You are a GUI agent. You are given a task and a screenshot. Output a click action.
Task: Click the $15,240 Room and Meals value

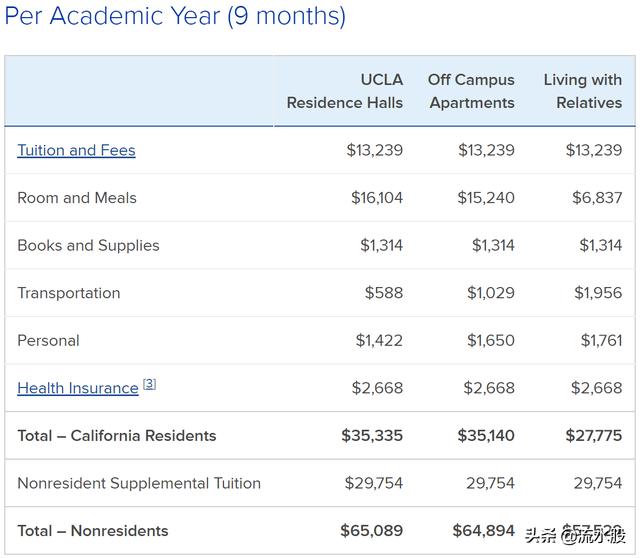point(486,198)
